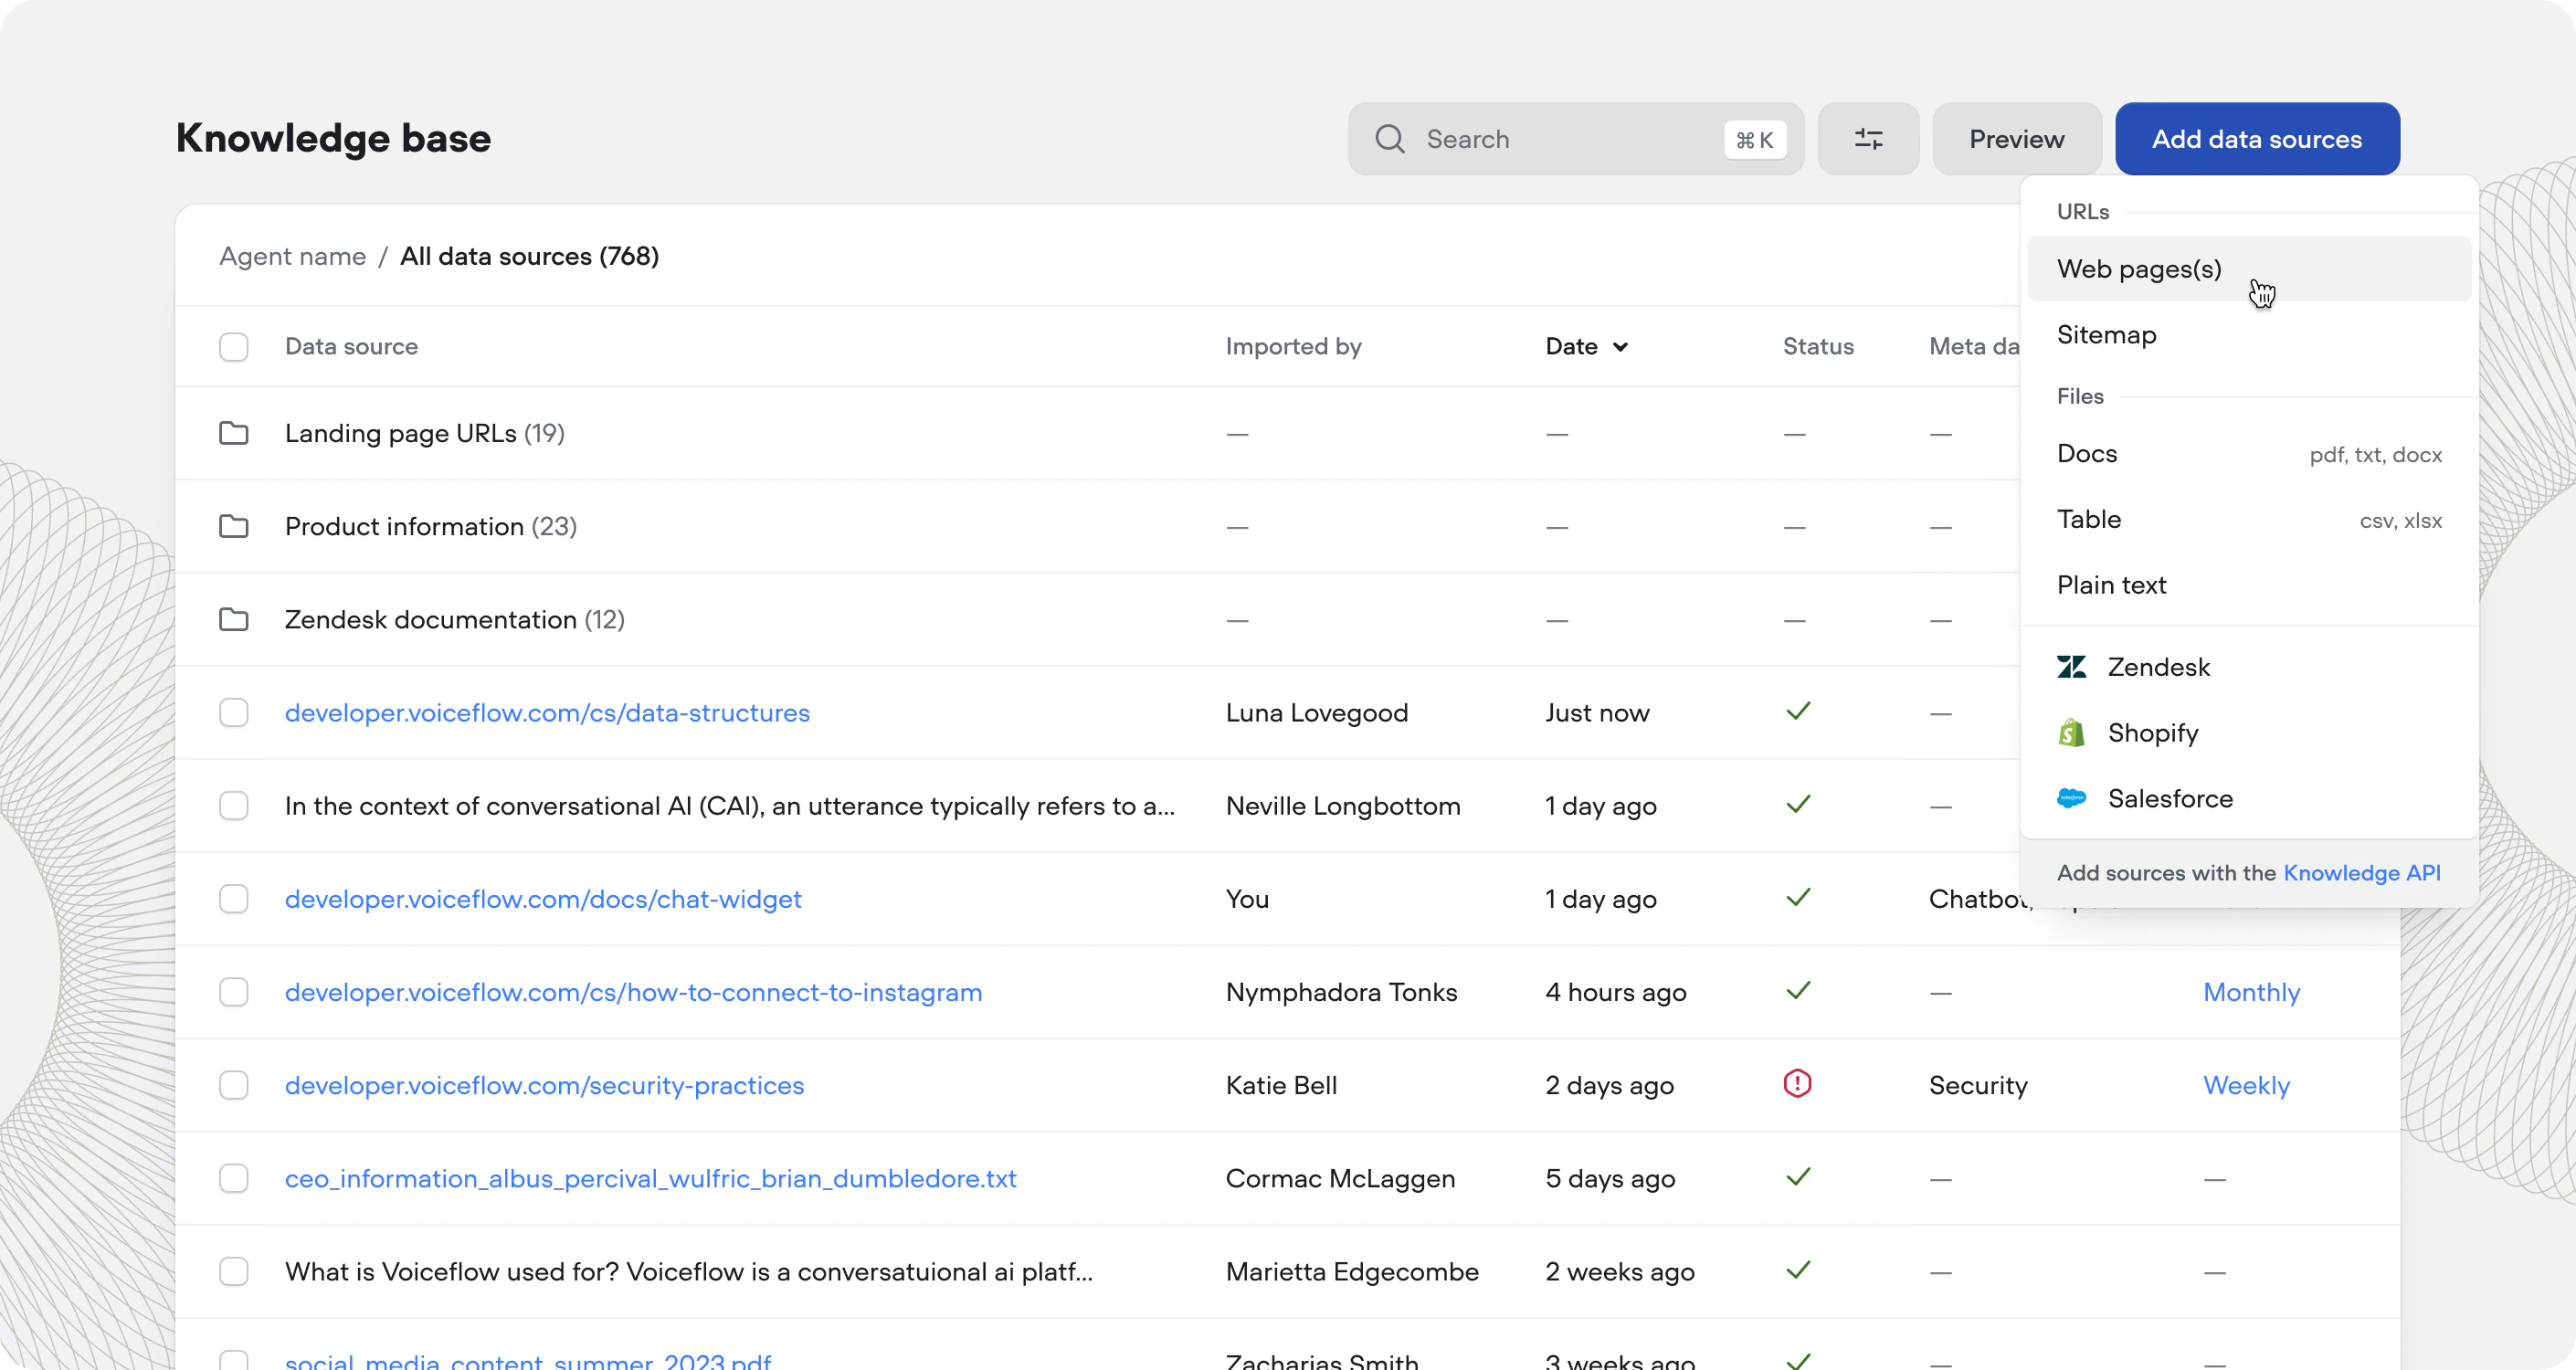Image resolution: width=2576 pixels, height=1370 pixels.
Task: Open developer.voiceflow.com/docs/chat-widget link
Action: click(x=543, y=898)
